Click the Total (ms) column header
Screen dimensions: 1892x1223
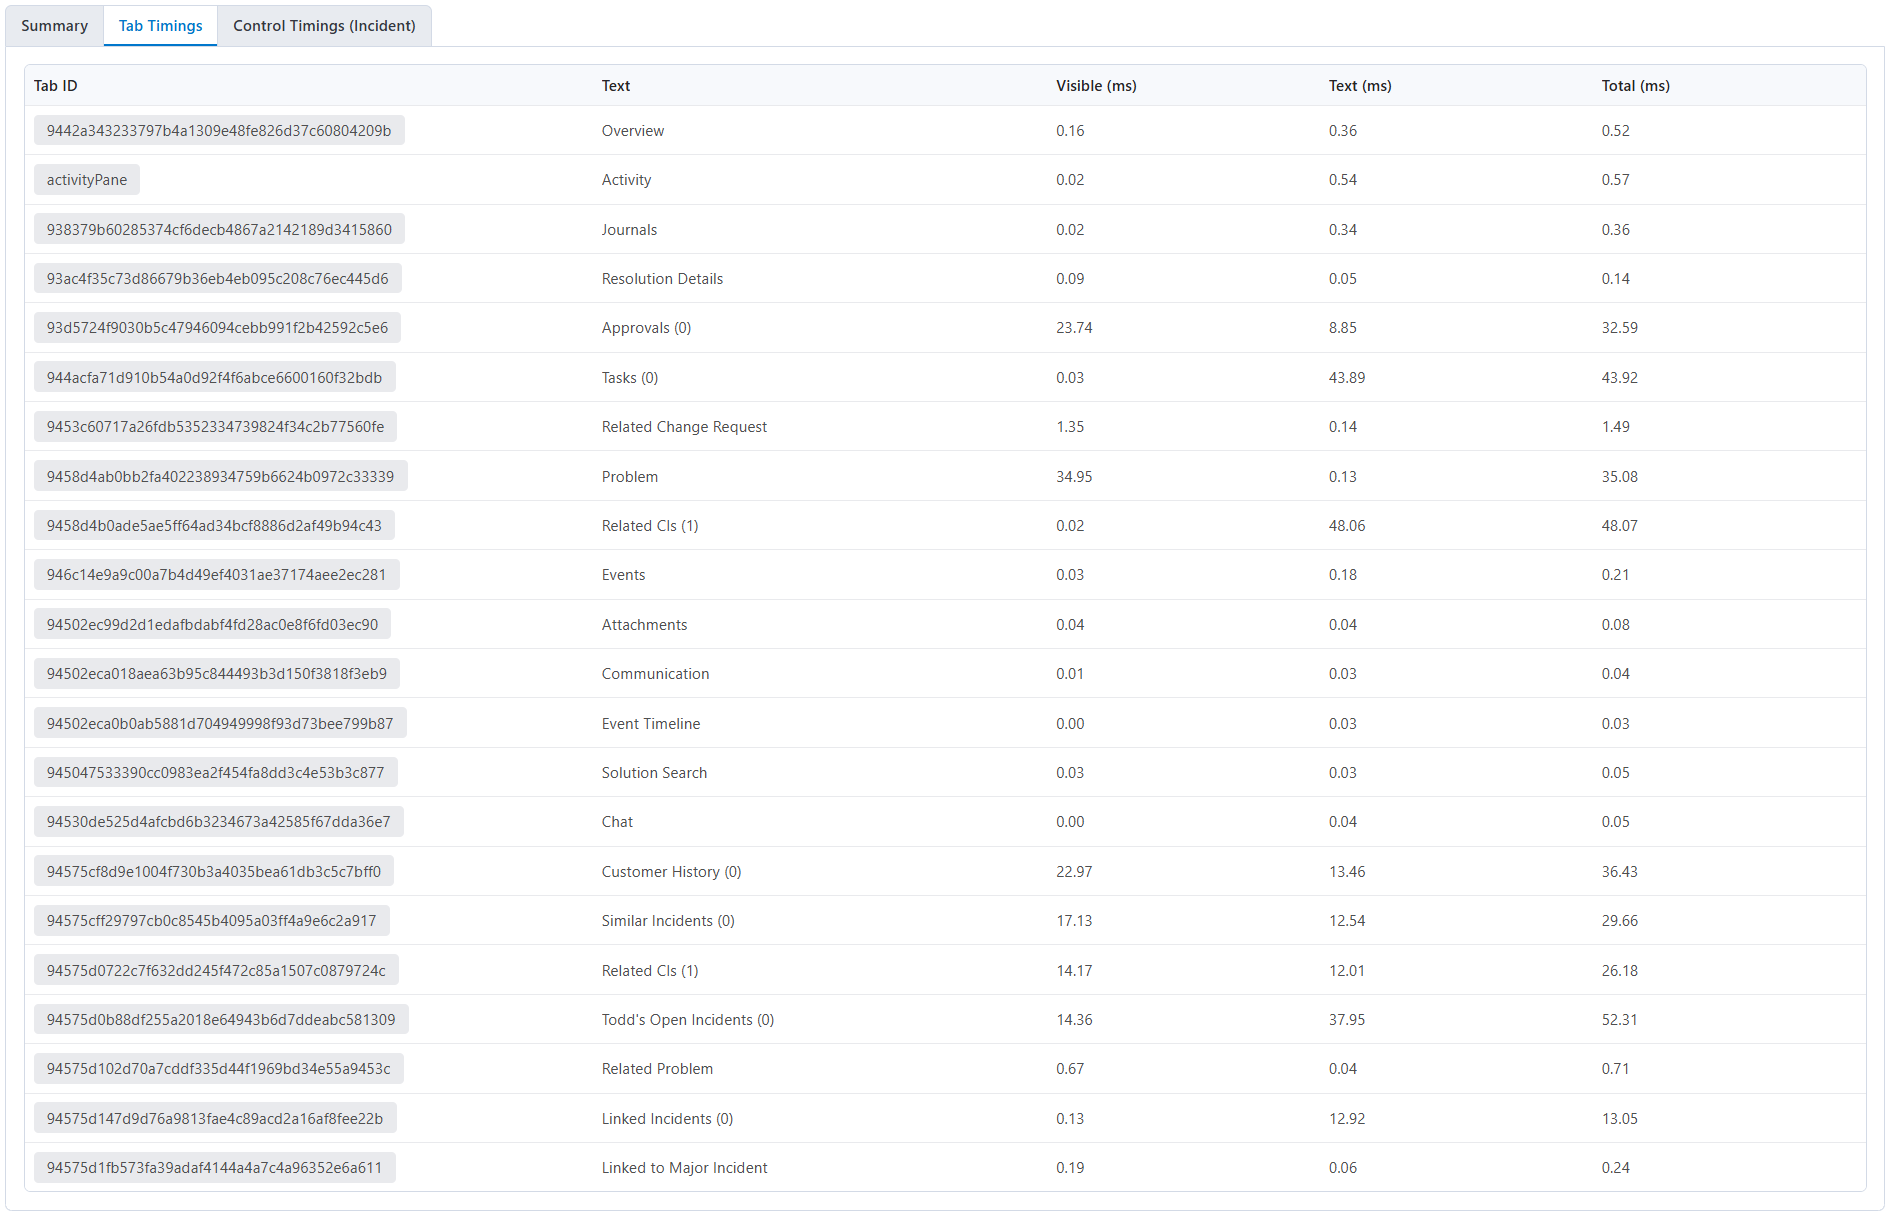1635,86
